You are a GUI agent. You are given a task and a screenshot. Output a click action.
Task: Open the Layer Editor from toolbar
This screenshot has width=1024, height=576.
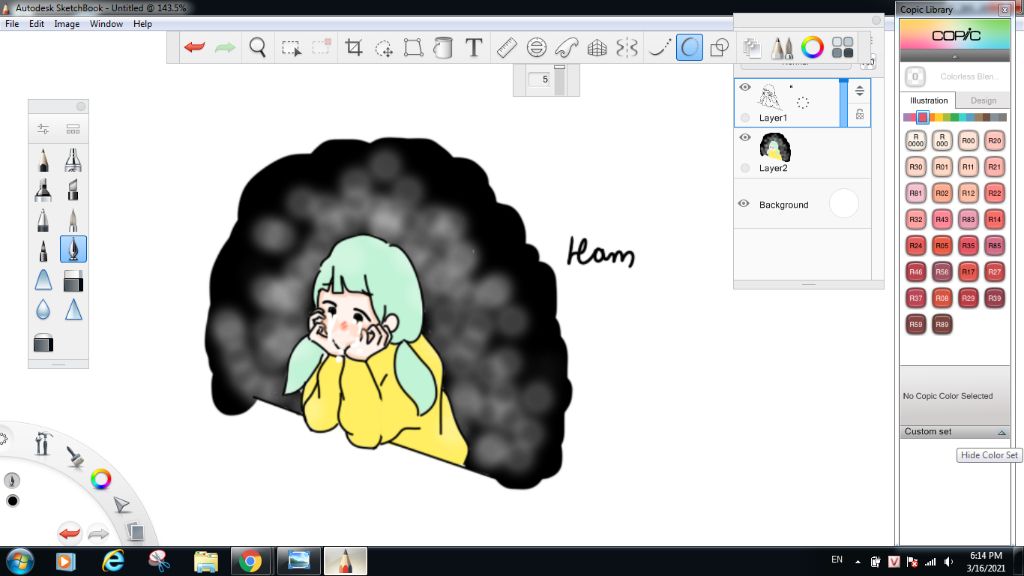click(x=752, y=48)
